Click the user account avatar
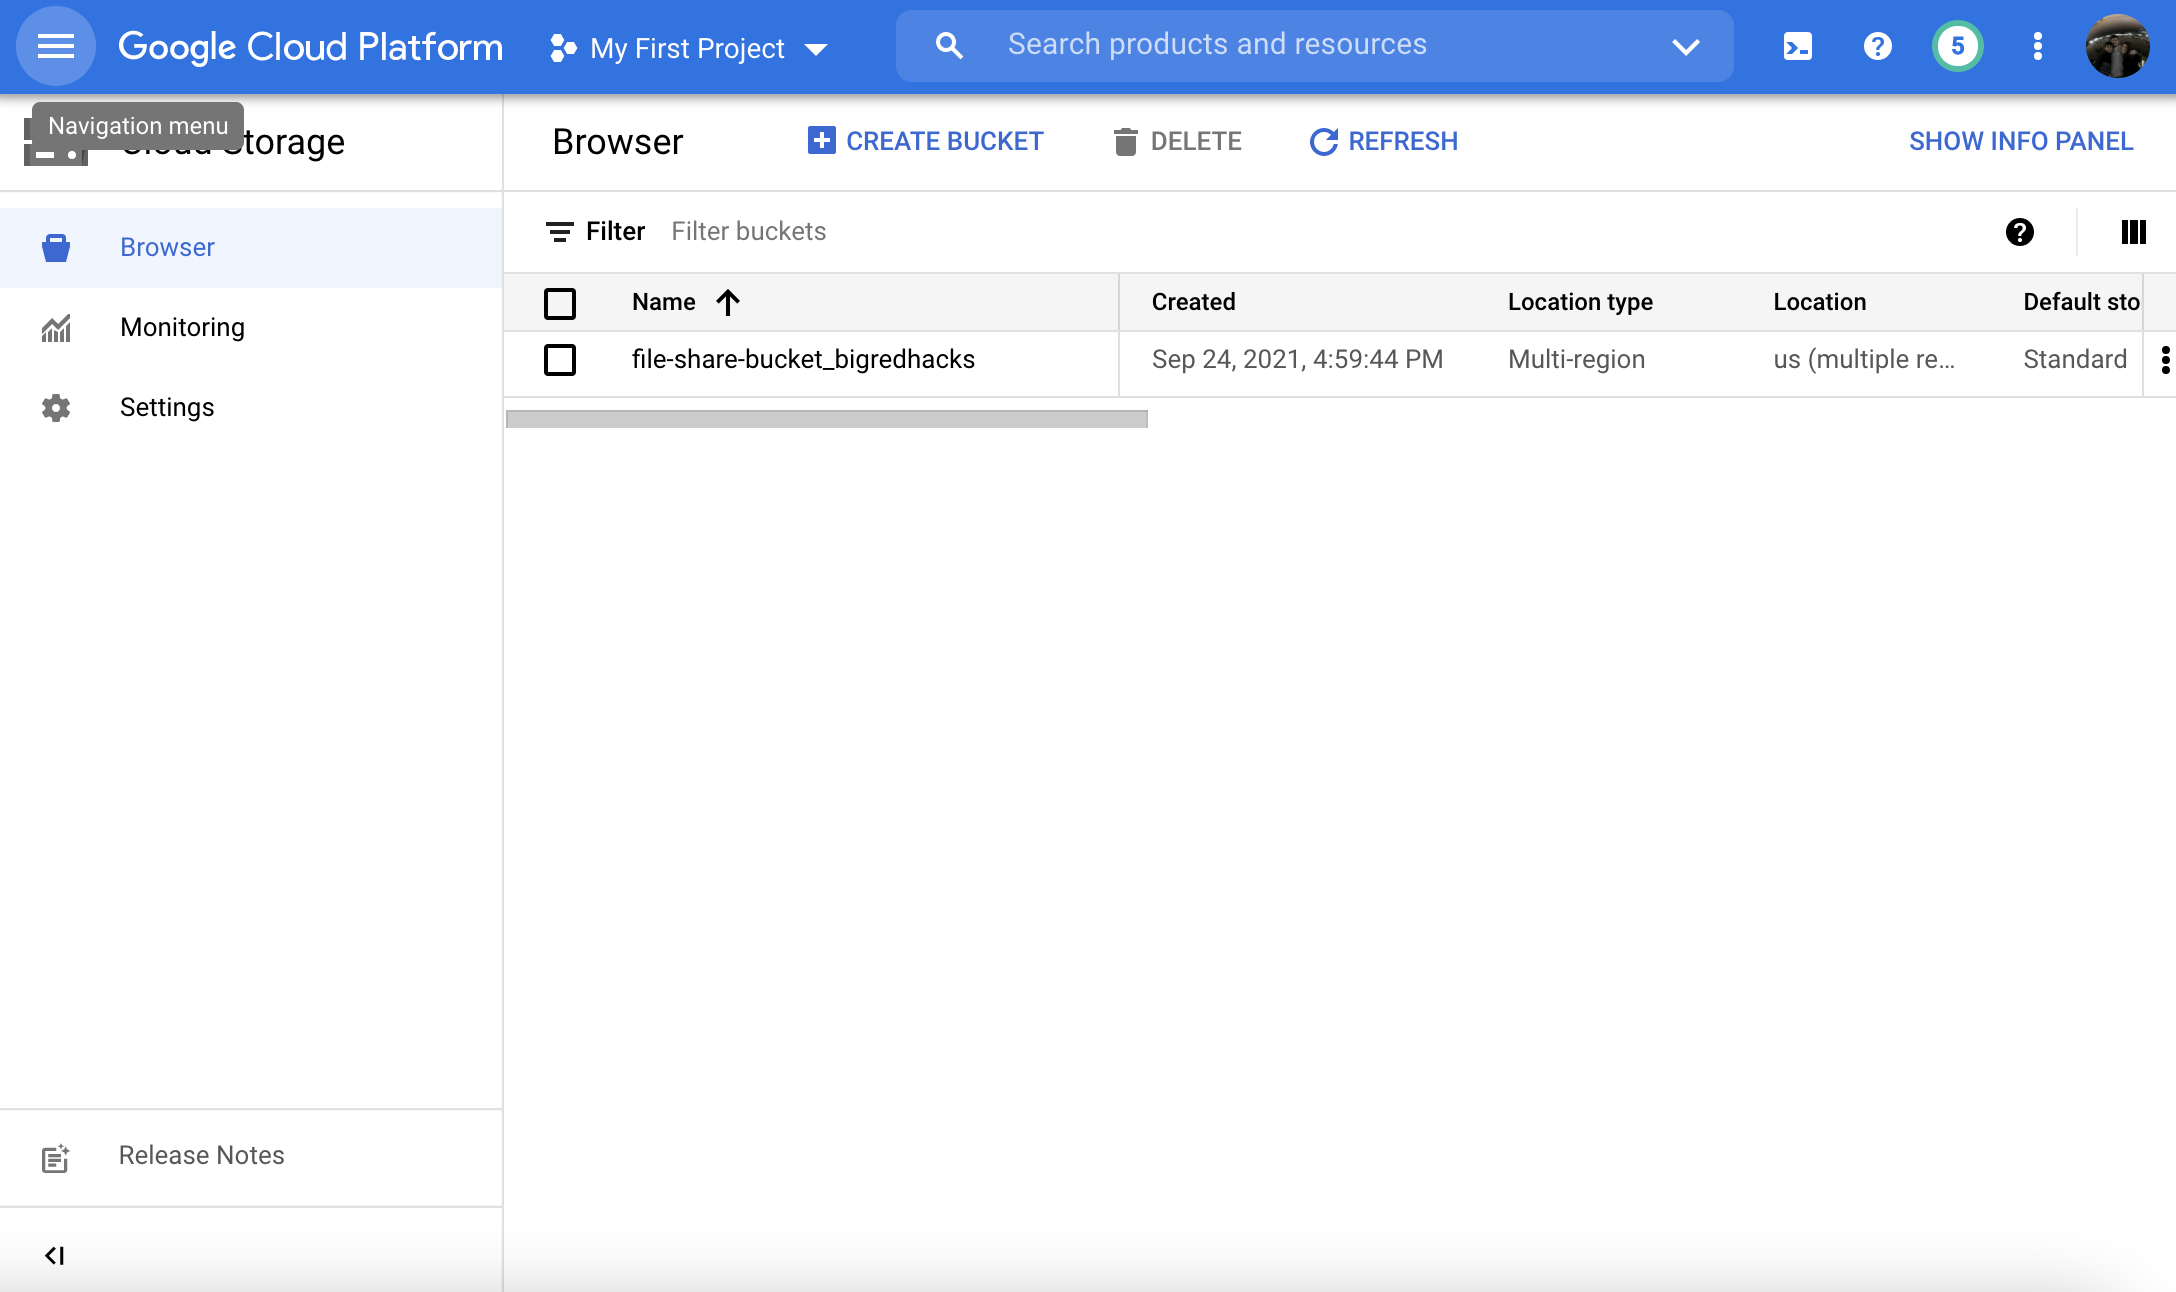The height and width of the screenshot is (1292, 2176). click(2117, 46)
